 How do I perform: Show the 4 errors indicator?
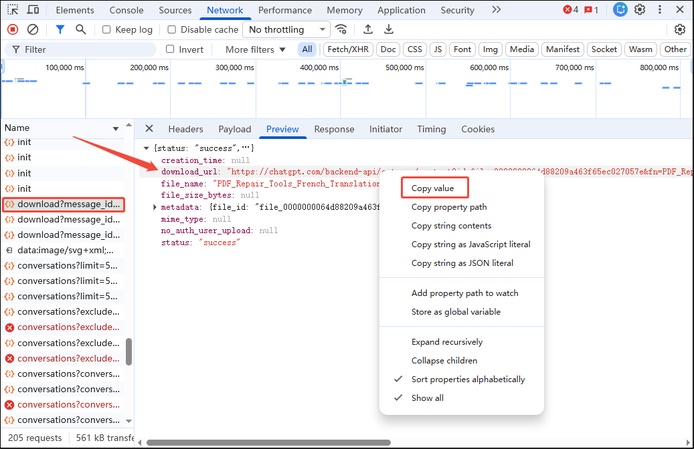coord(571,10)
